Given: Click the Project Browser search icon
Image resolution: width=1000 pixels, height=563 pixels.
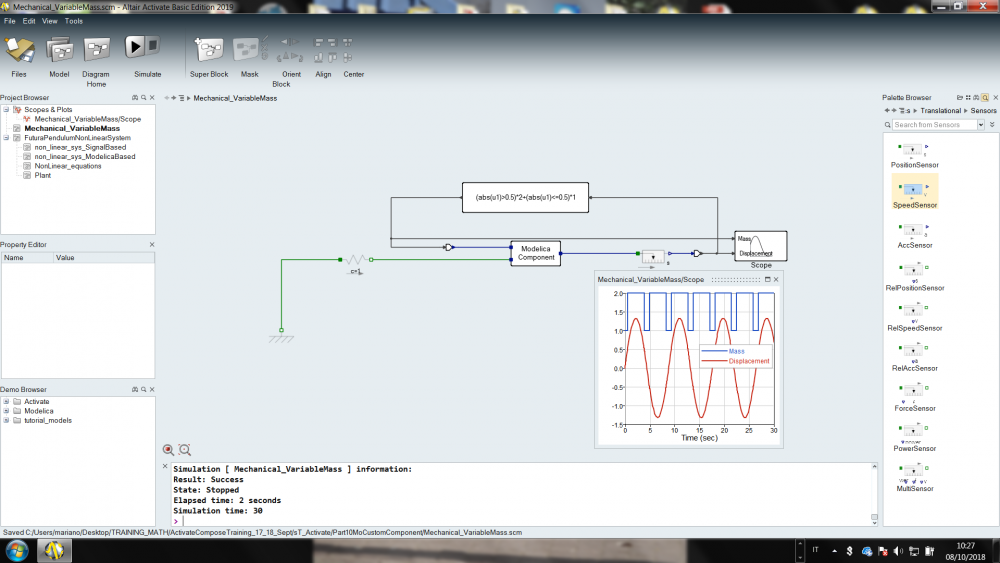Looking at the screenshot, I should pos(143,98).
